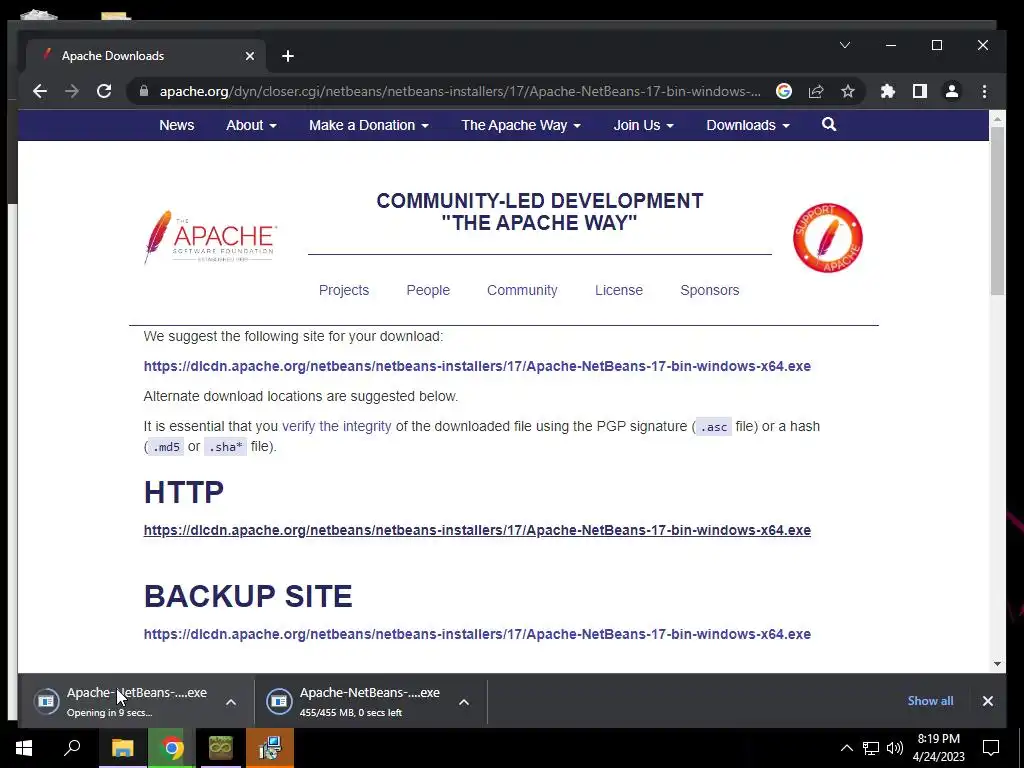1024x768 pixels.
Task: Click the HTTP section download link
Action: [x=477, y=530]
